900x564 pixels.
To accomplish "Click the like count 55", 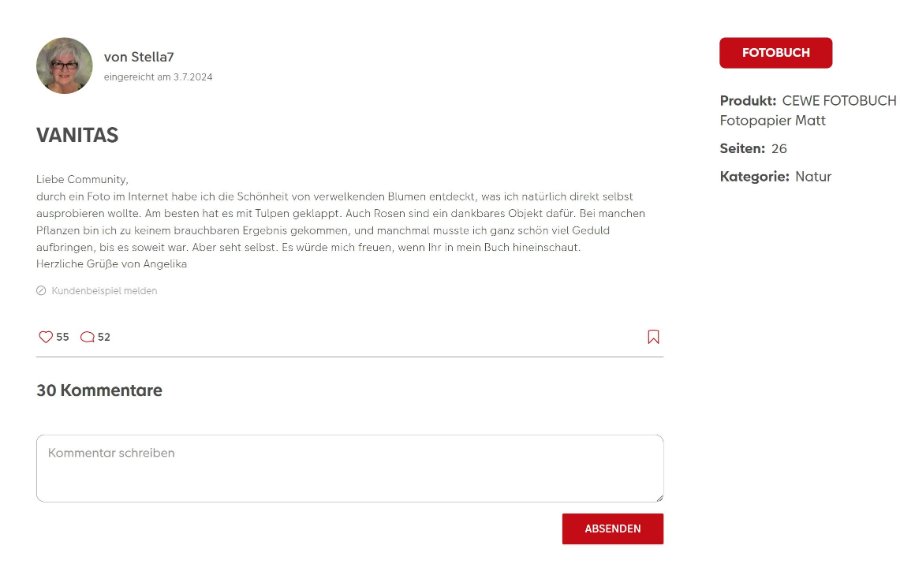I will pos(63,337).
